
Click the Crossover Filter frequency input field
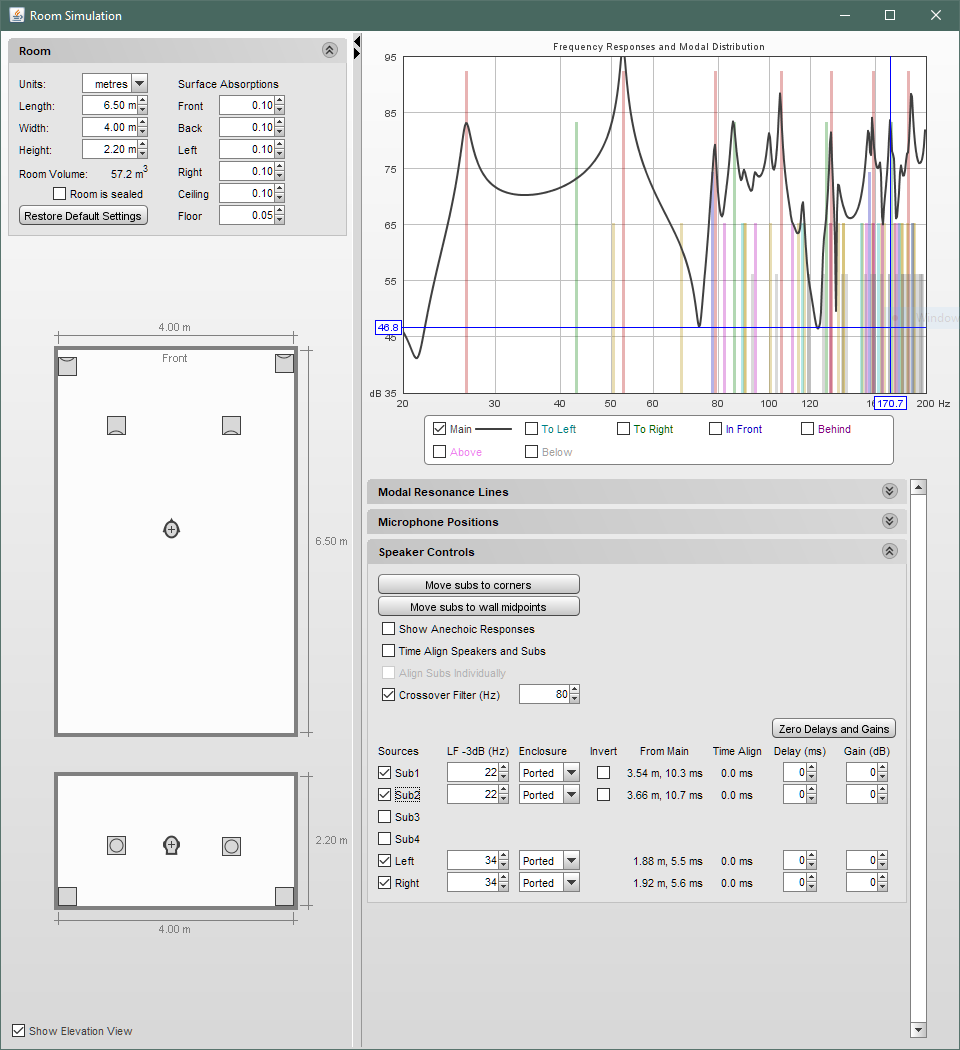click(x=542, y=695)
